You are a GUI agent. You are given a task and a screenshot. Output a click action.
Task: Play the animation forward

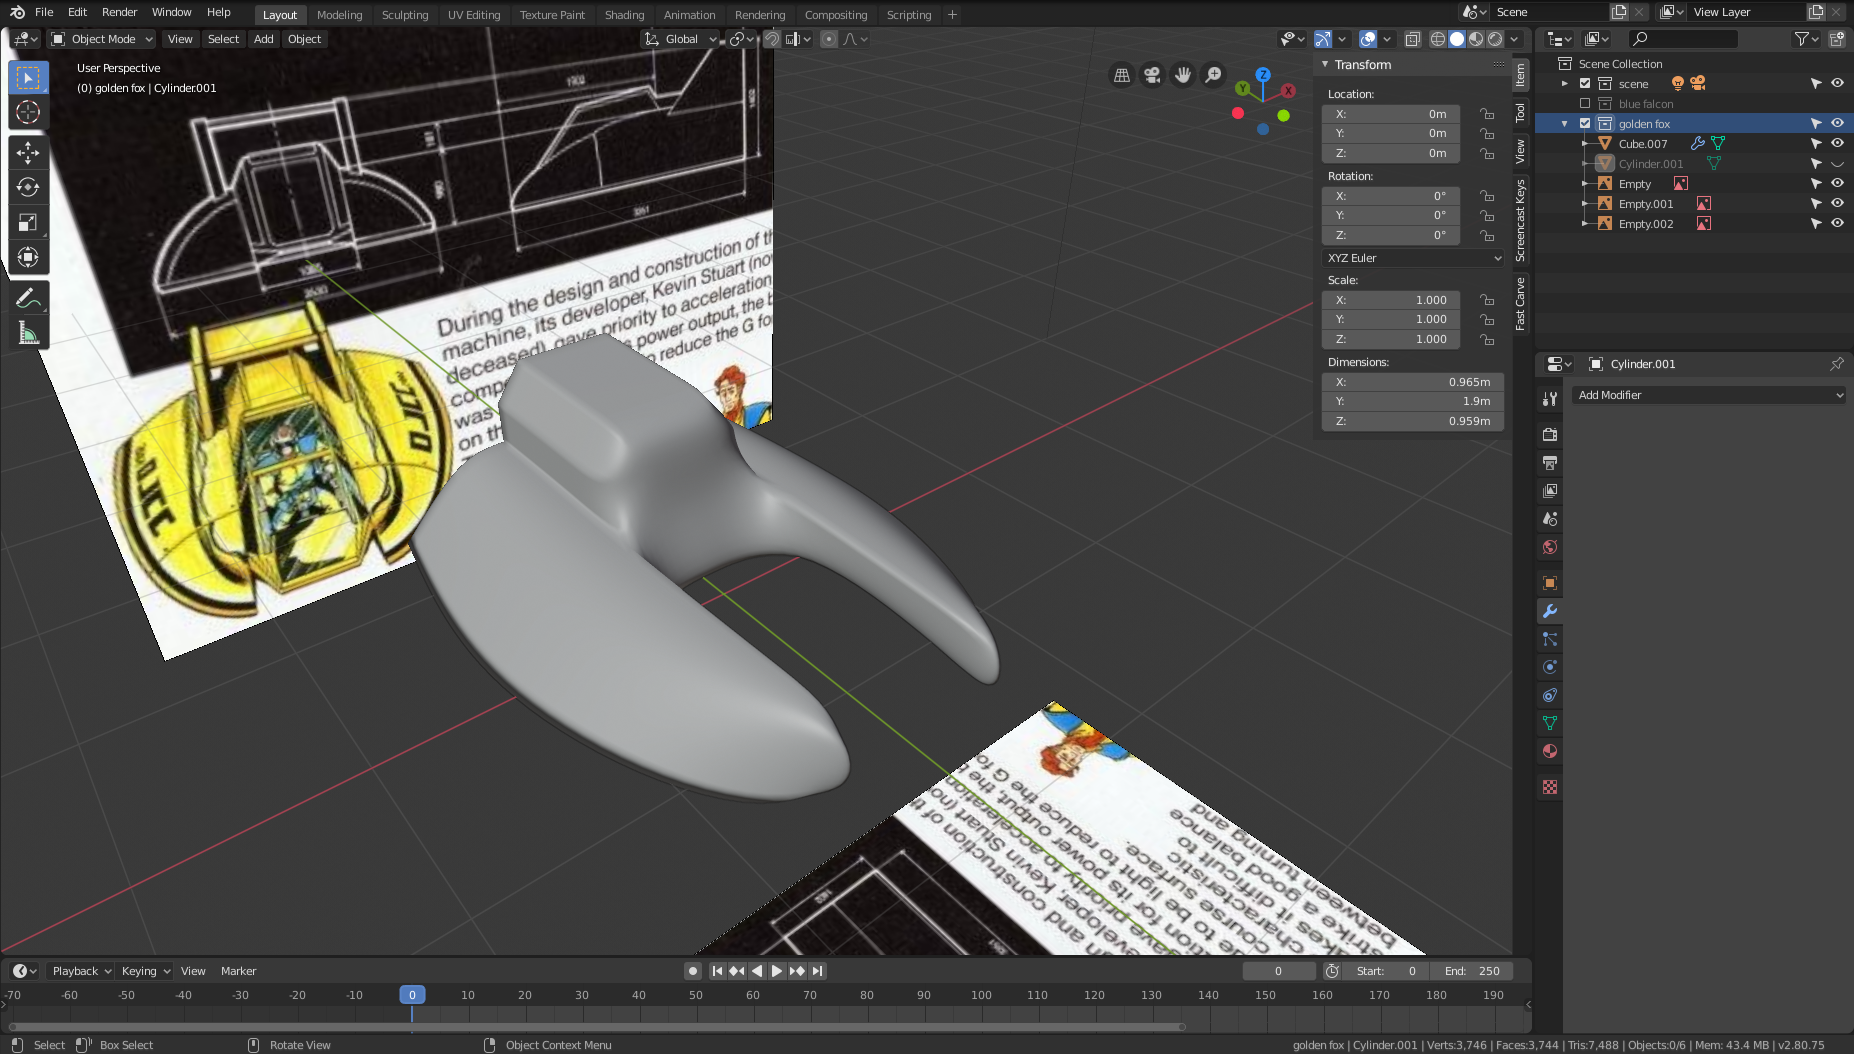point(777,971)
